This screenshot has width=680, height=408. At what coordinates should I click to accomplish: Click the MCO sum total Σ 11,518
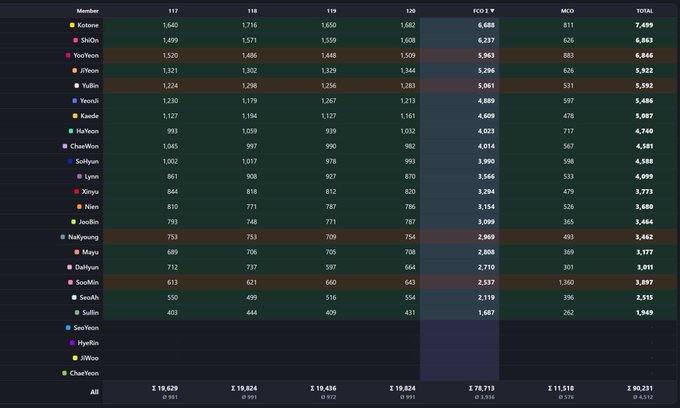(561, 388)
